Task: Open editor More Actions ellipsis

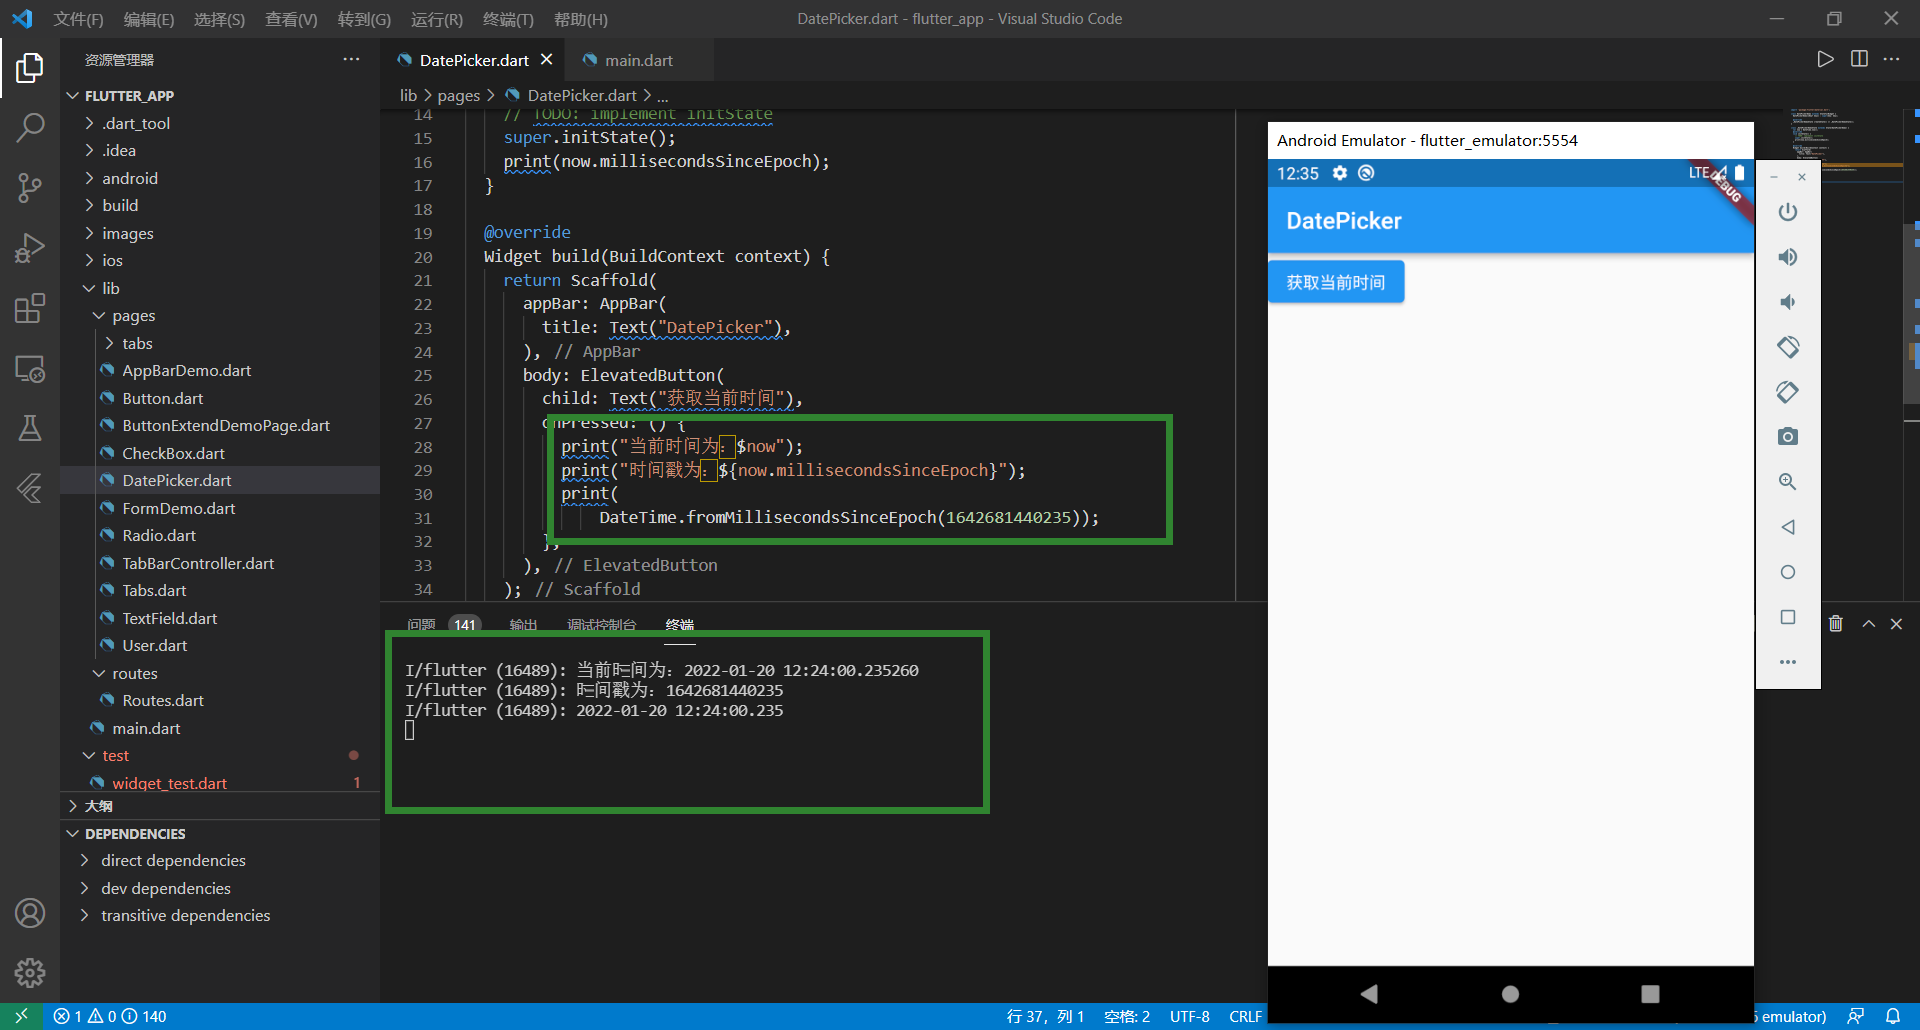Action: [1892, 59]
